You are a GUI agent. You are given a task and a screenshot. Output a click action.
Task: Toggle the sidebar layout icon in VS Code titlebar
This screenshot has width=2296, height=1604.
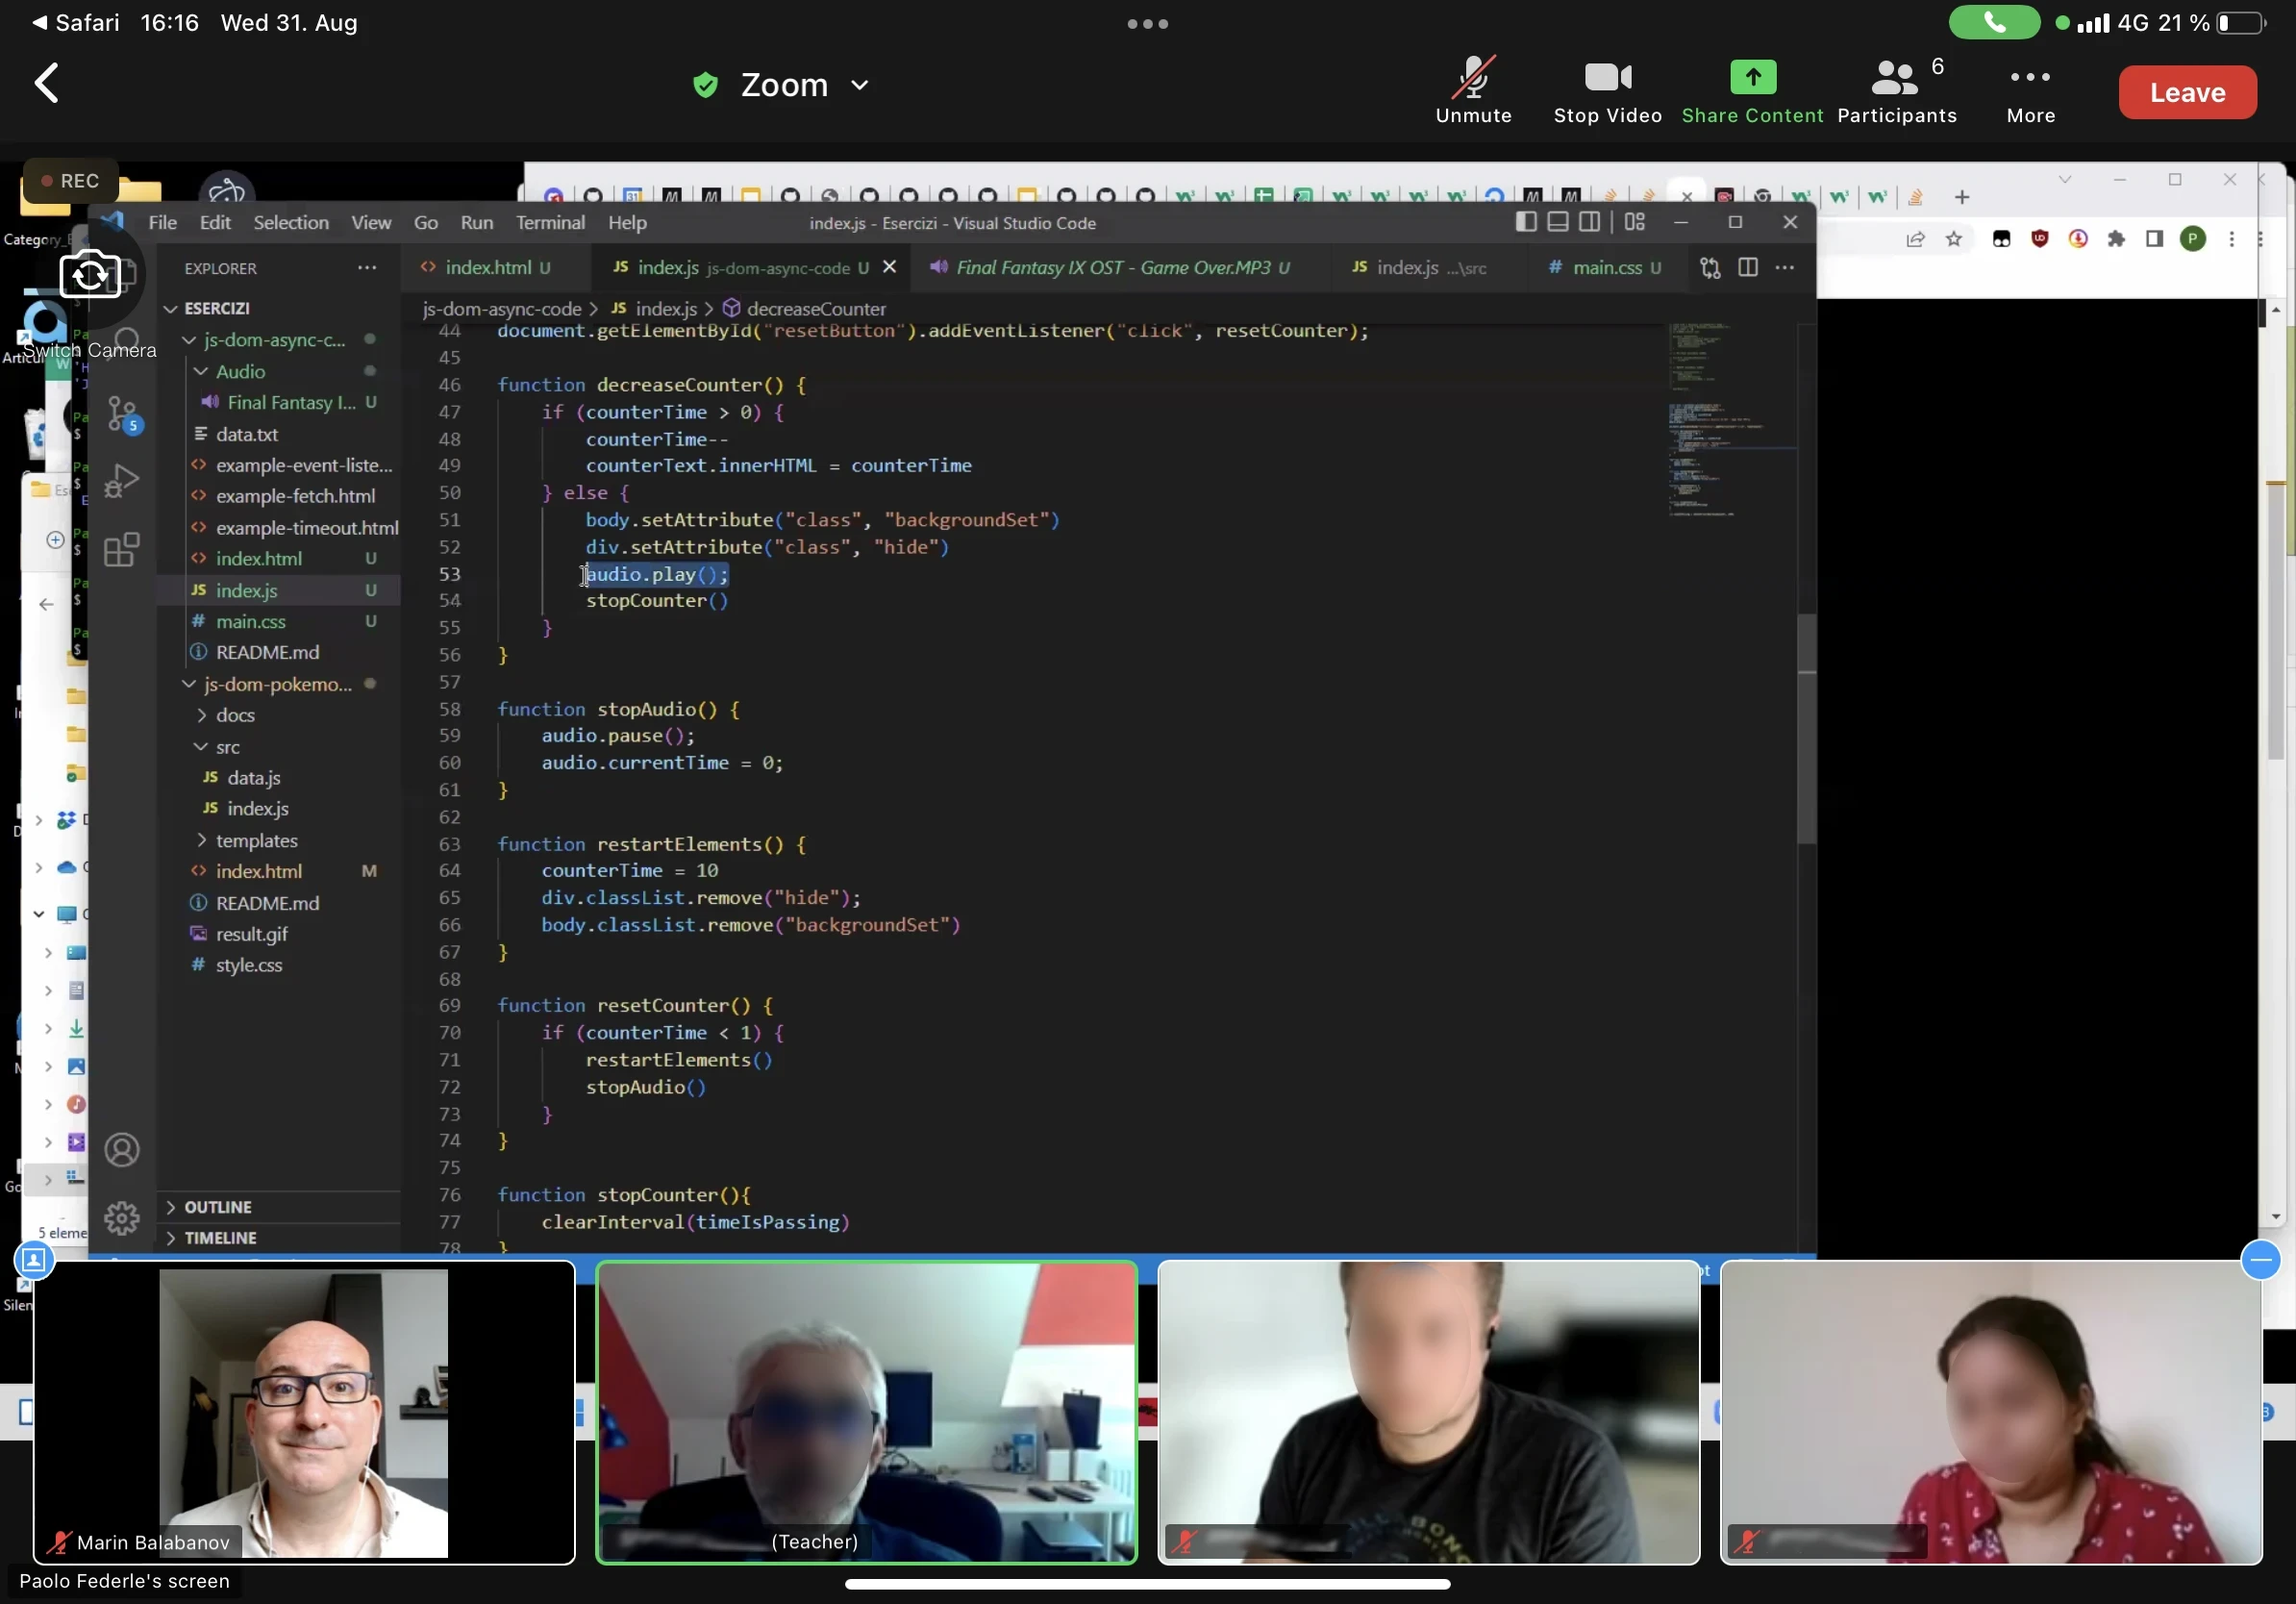(1524, 222)
